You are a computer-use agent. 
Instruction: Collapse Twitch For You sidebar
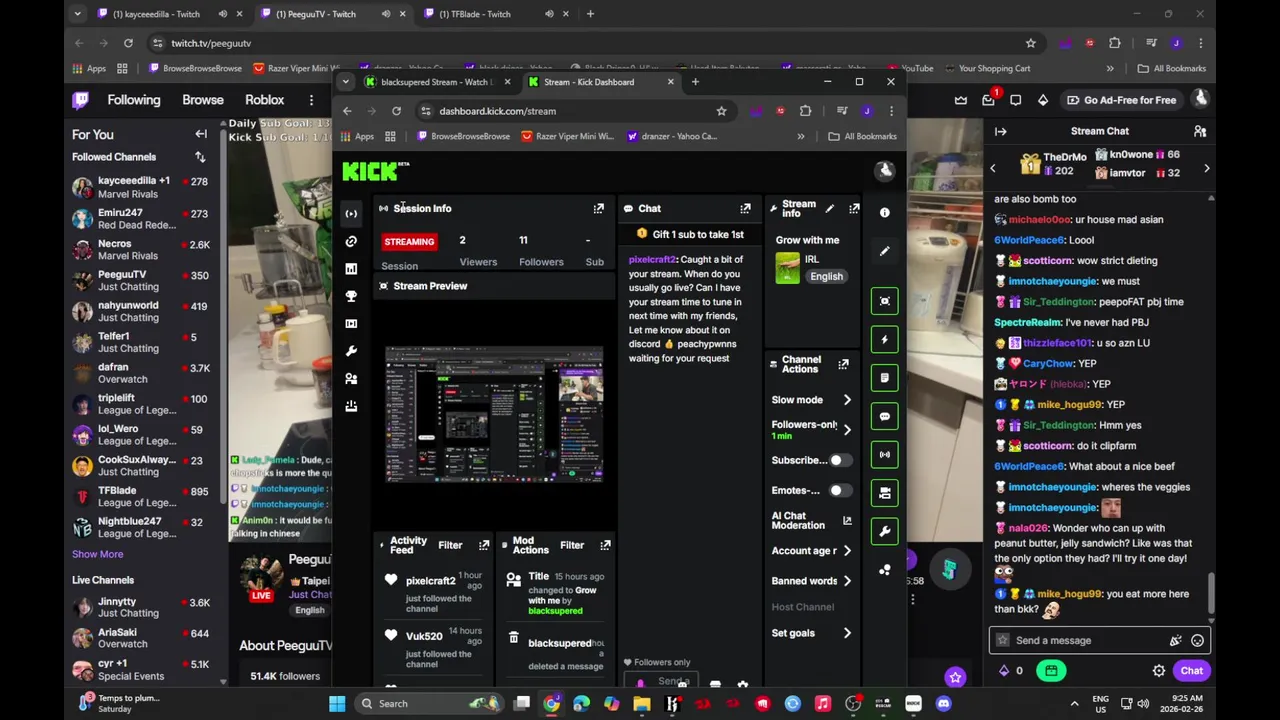point(201,134)
